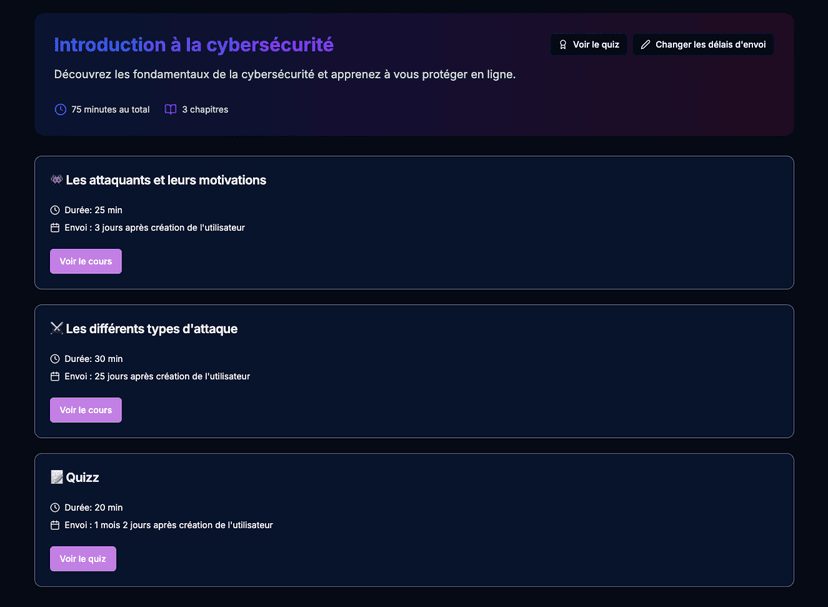This screenshot has height=607, width=828.
Task: Click the alien emoji on the attaquants chapter
Action: (x=56, y=180)
